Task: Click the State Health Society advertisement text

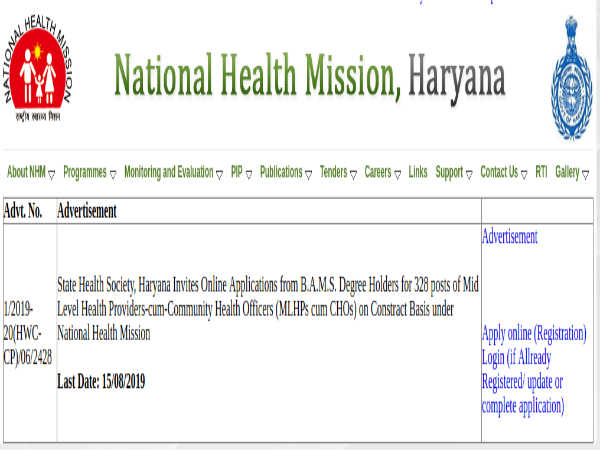Action: pyautogui.click(x=268, y=309)
